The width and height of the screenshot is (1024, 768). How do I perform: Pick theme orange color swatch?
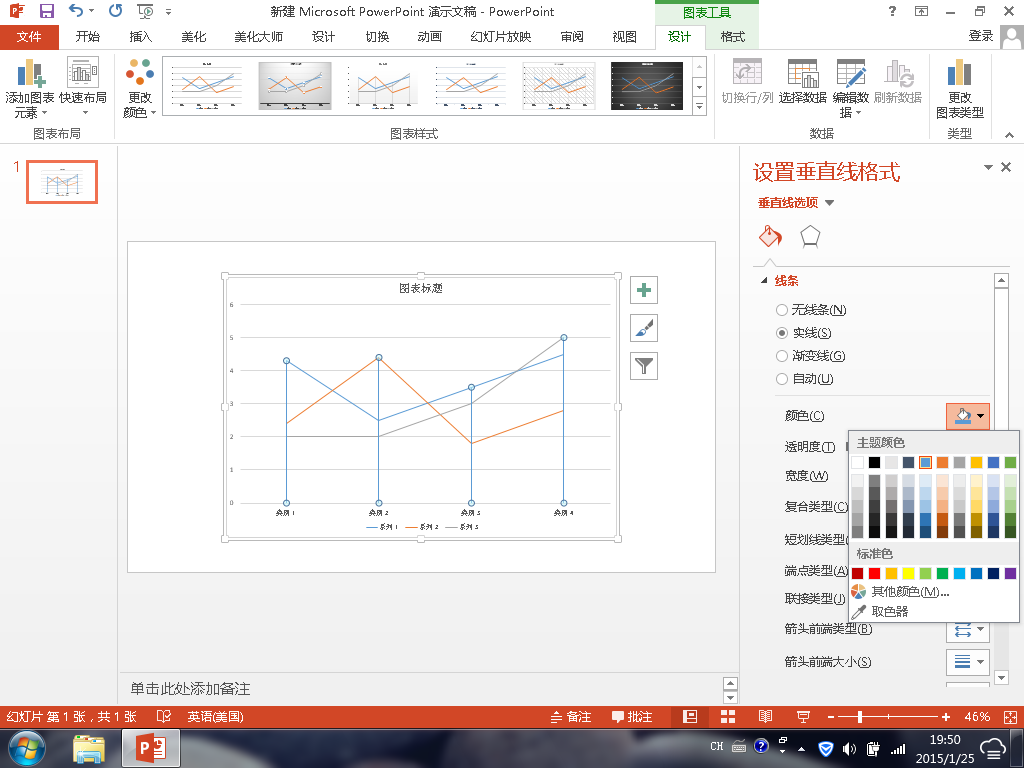pos(942,462)
